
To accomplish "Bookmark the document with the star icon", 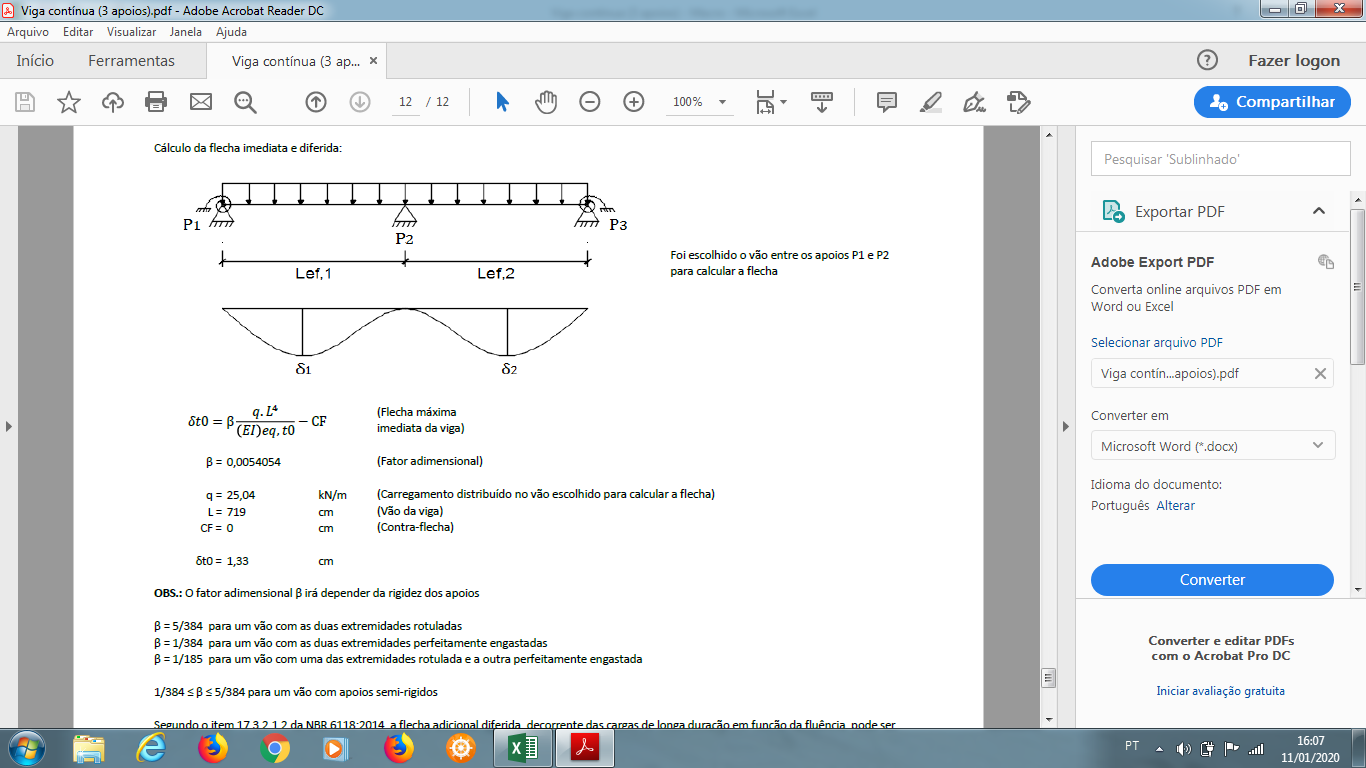I will [69, 102].
